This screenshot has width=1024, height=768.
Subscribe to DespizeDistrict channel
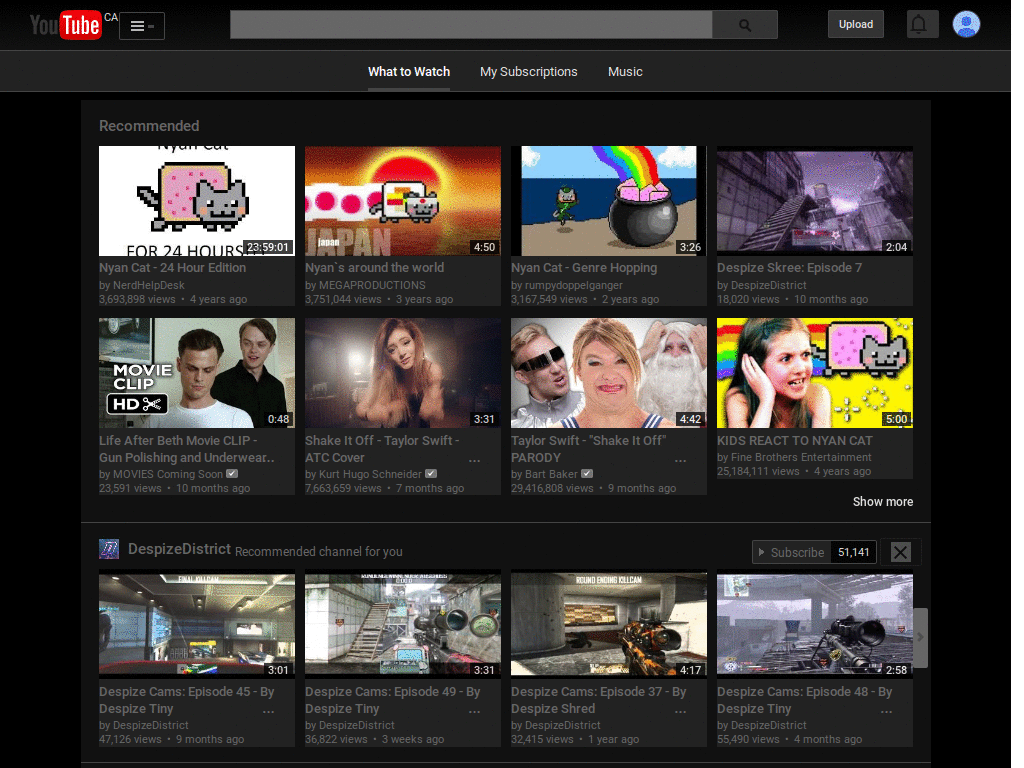coord(791,552)
